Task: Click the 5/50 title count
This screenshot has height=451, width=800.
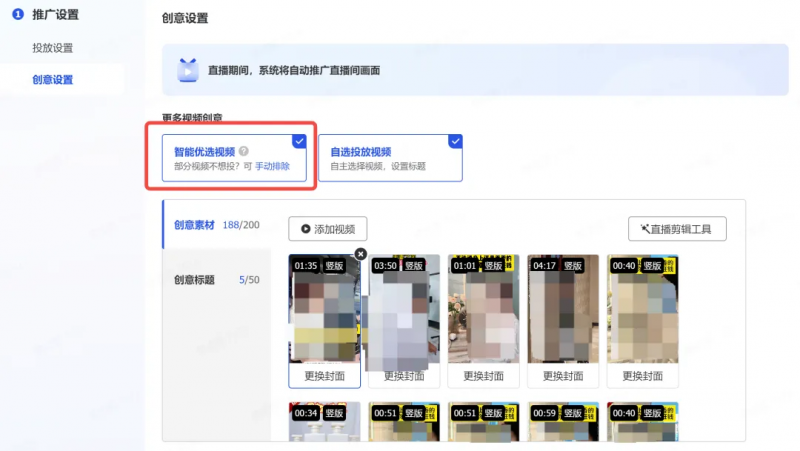Action: pyautogui.click(x=249, y=280)
